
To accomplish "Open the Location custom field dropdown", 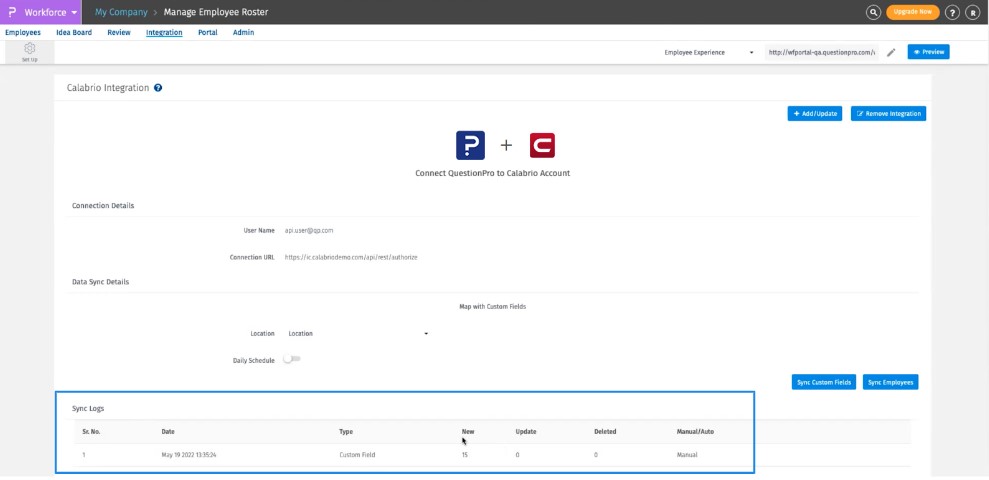I will point(357,333).
